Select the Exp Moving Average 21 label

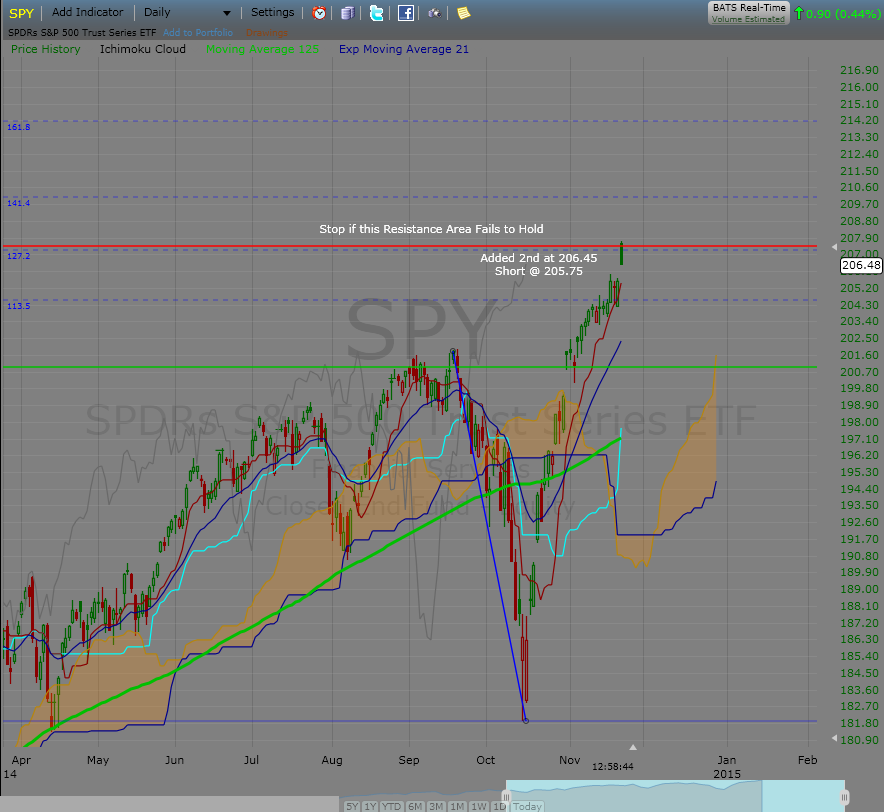(404, 49)
